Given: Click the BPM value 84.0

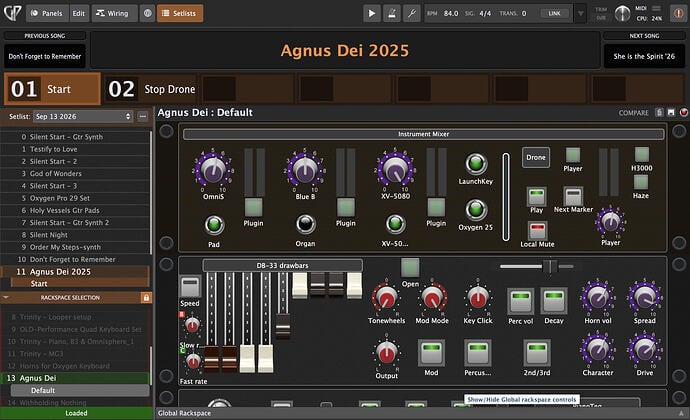Looking at the screenshot, I should tap(451, 13).
